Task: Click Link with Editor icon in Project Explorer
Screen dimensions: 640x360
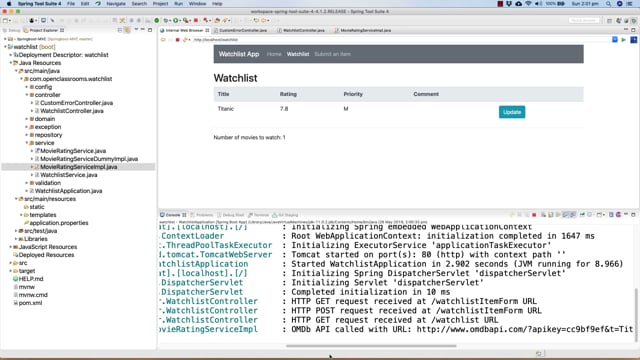Action: [127, 30]
